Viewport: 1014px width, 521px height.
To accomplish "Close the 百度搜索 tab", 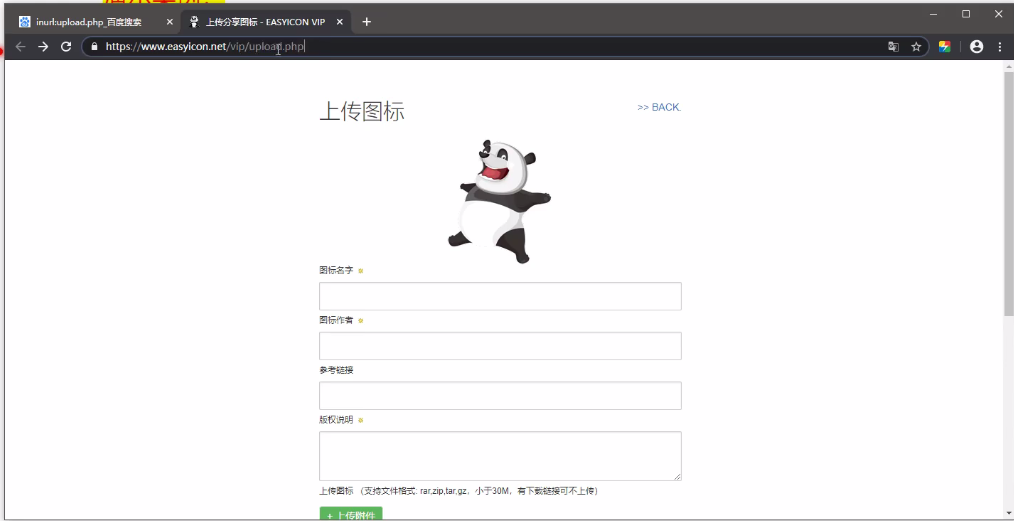I will pyautogui.click(x=169, y=21).
